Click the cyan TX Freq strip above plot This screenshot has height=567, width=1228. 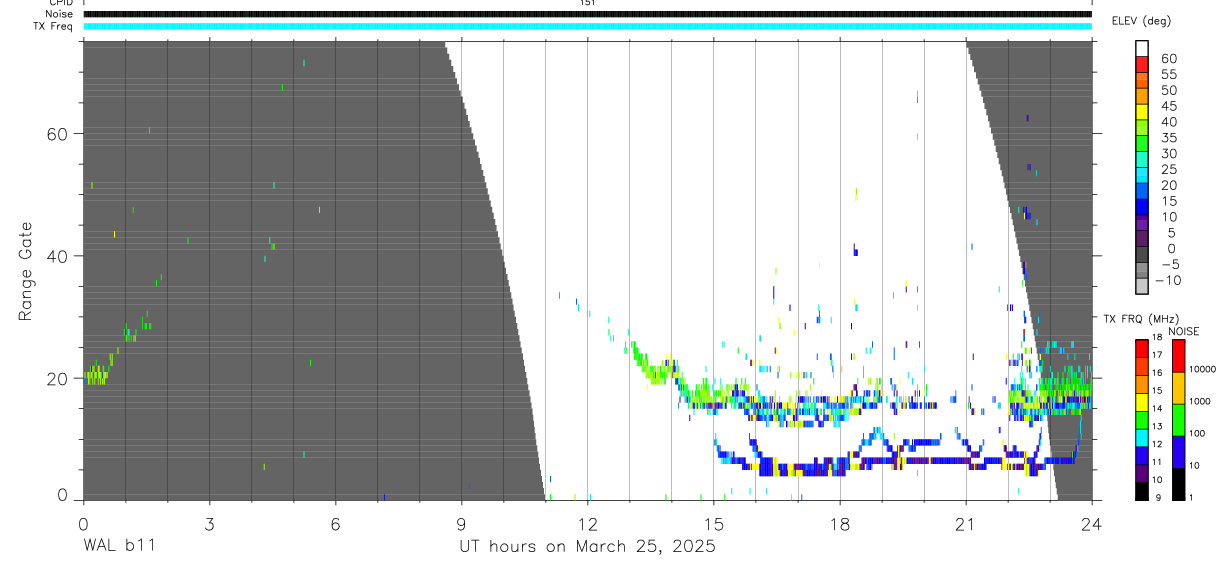pos(587,26)
